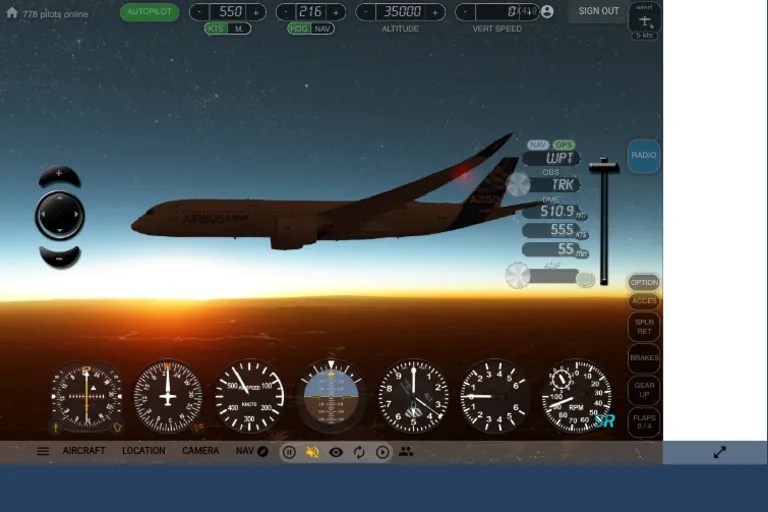Click the WPT waypoint display

click(552, 158)
